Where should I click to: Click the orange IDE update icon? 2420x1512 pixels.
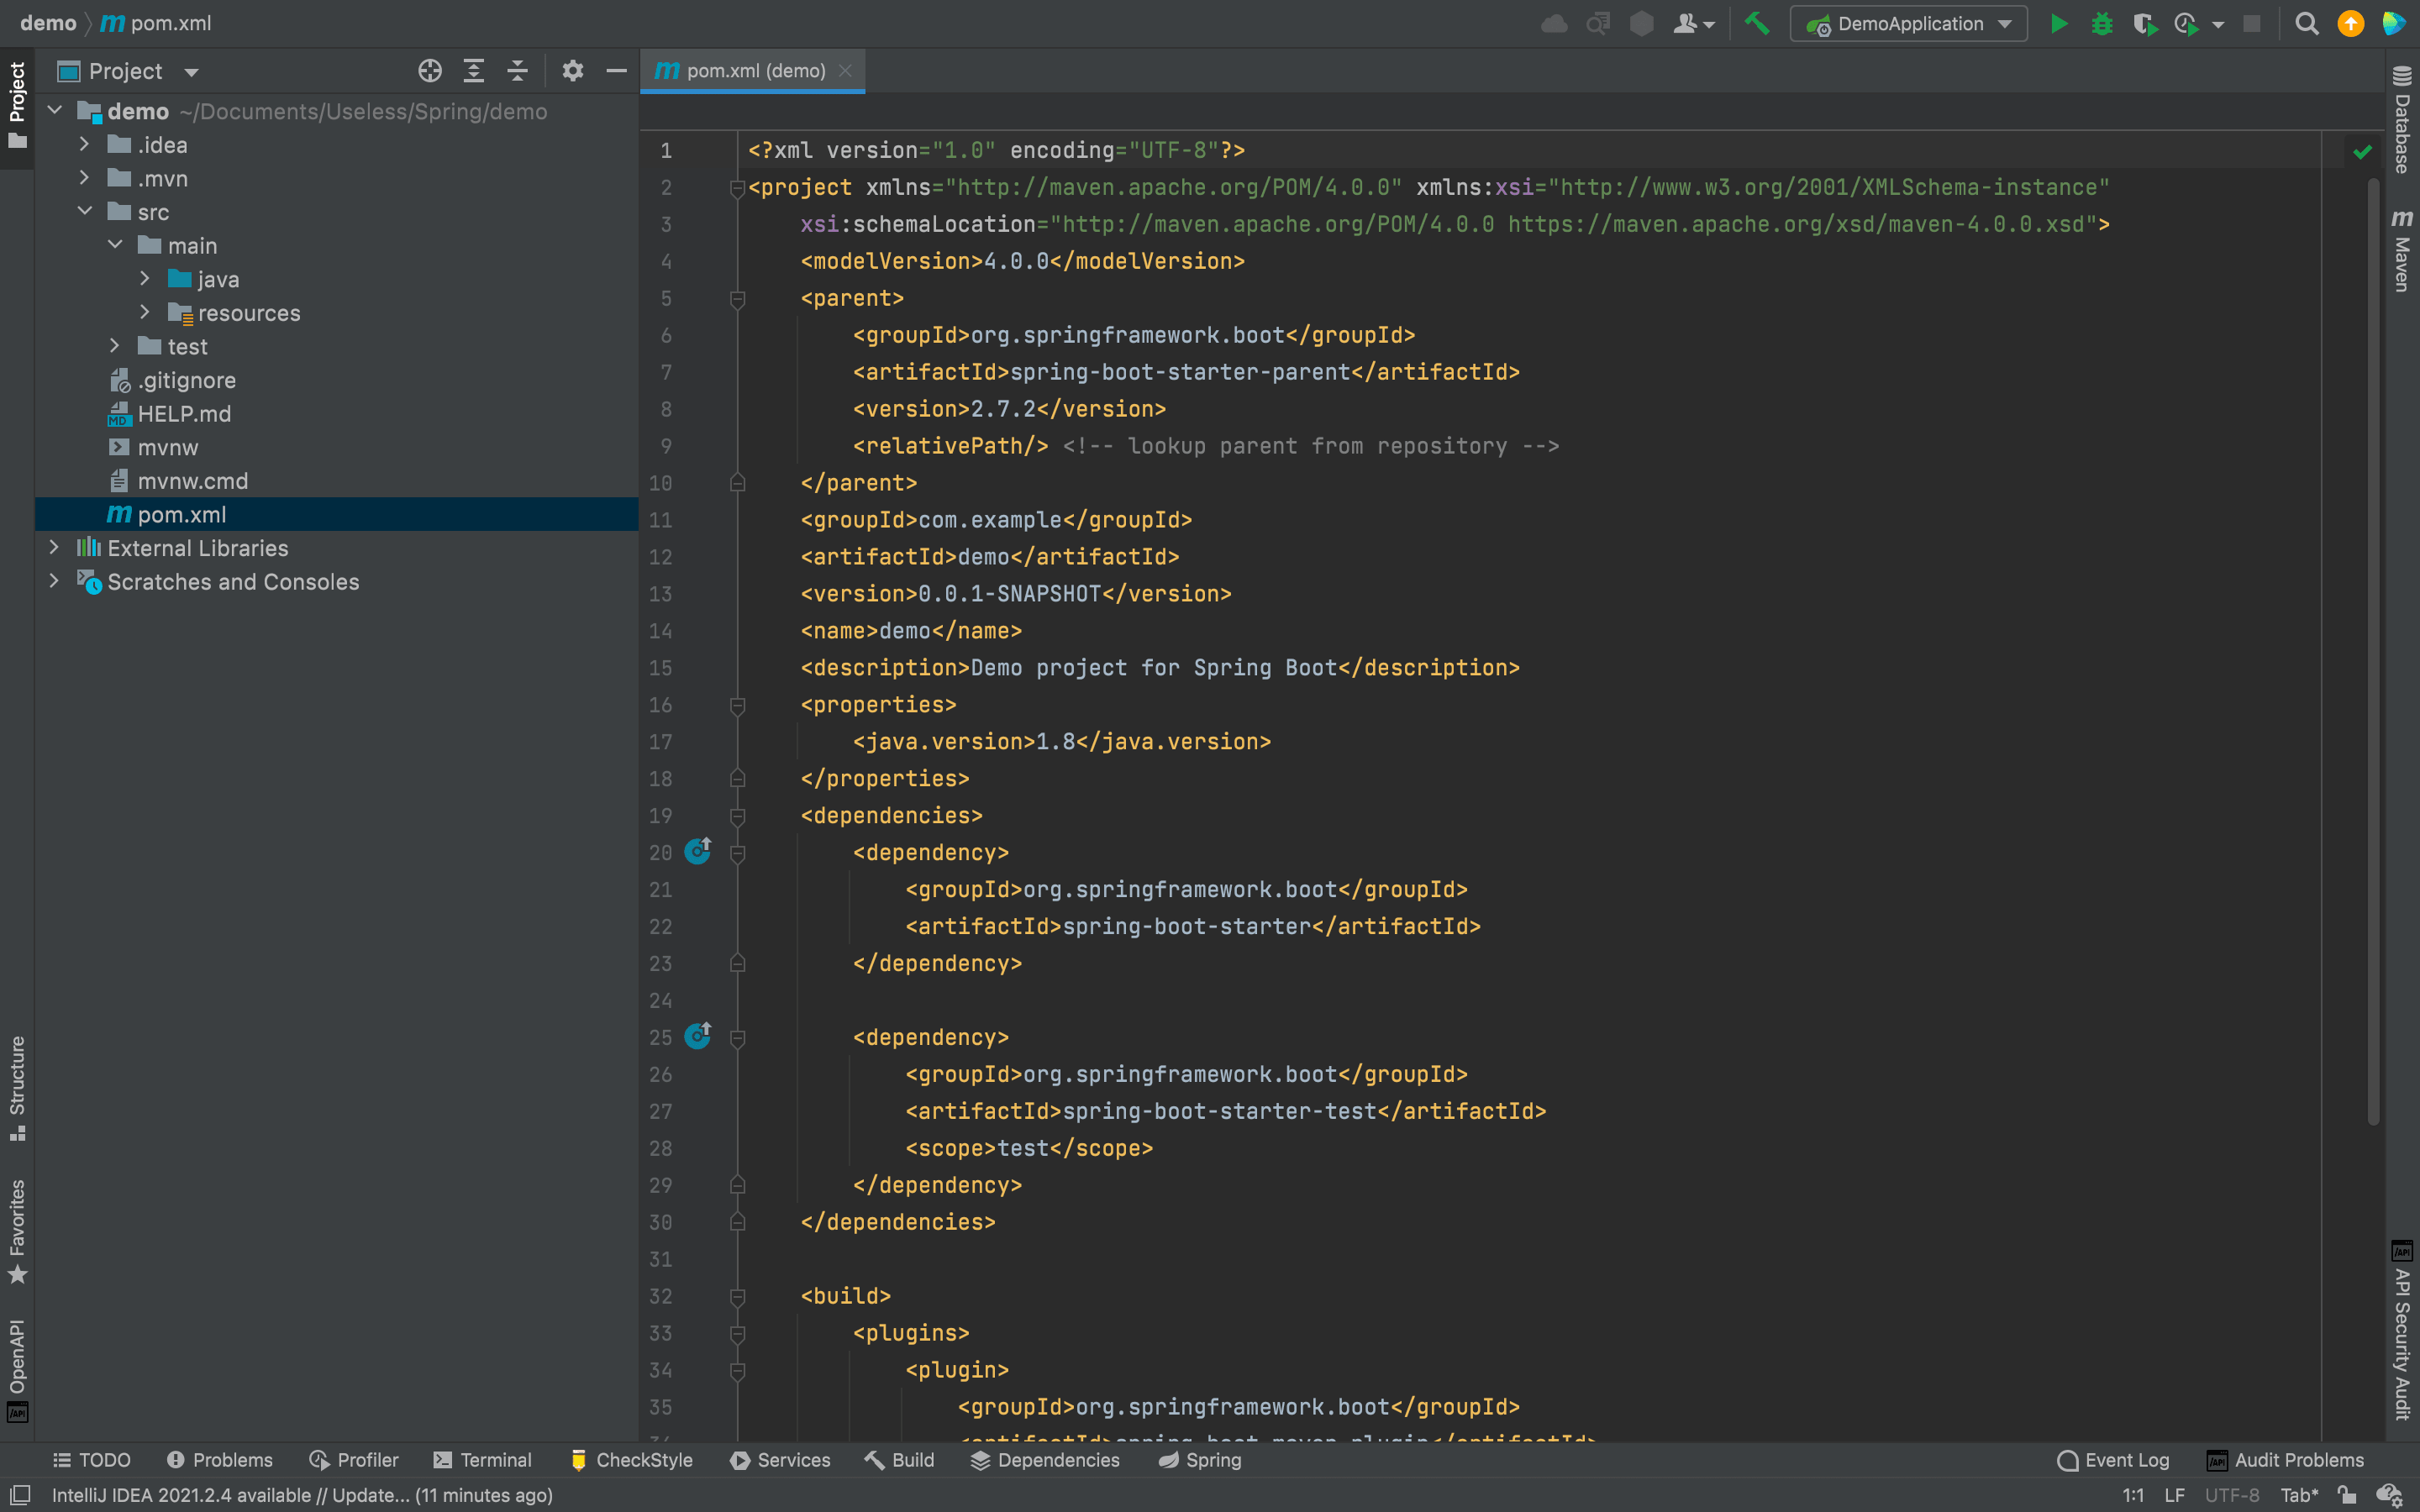tap(2351, 23)
